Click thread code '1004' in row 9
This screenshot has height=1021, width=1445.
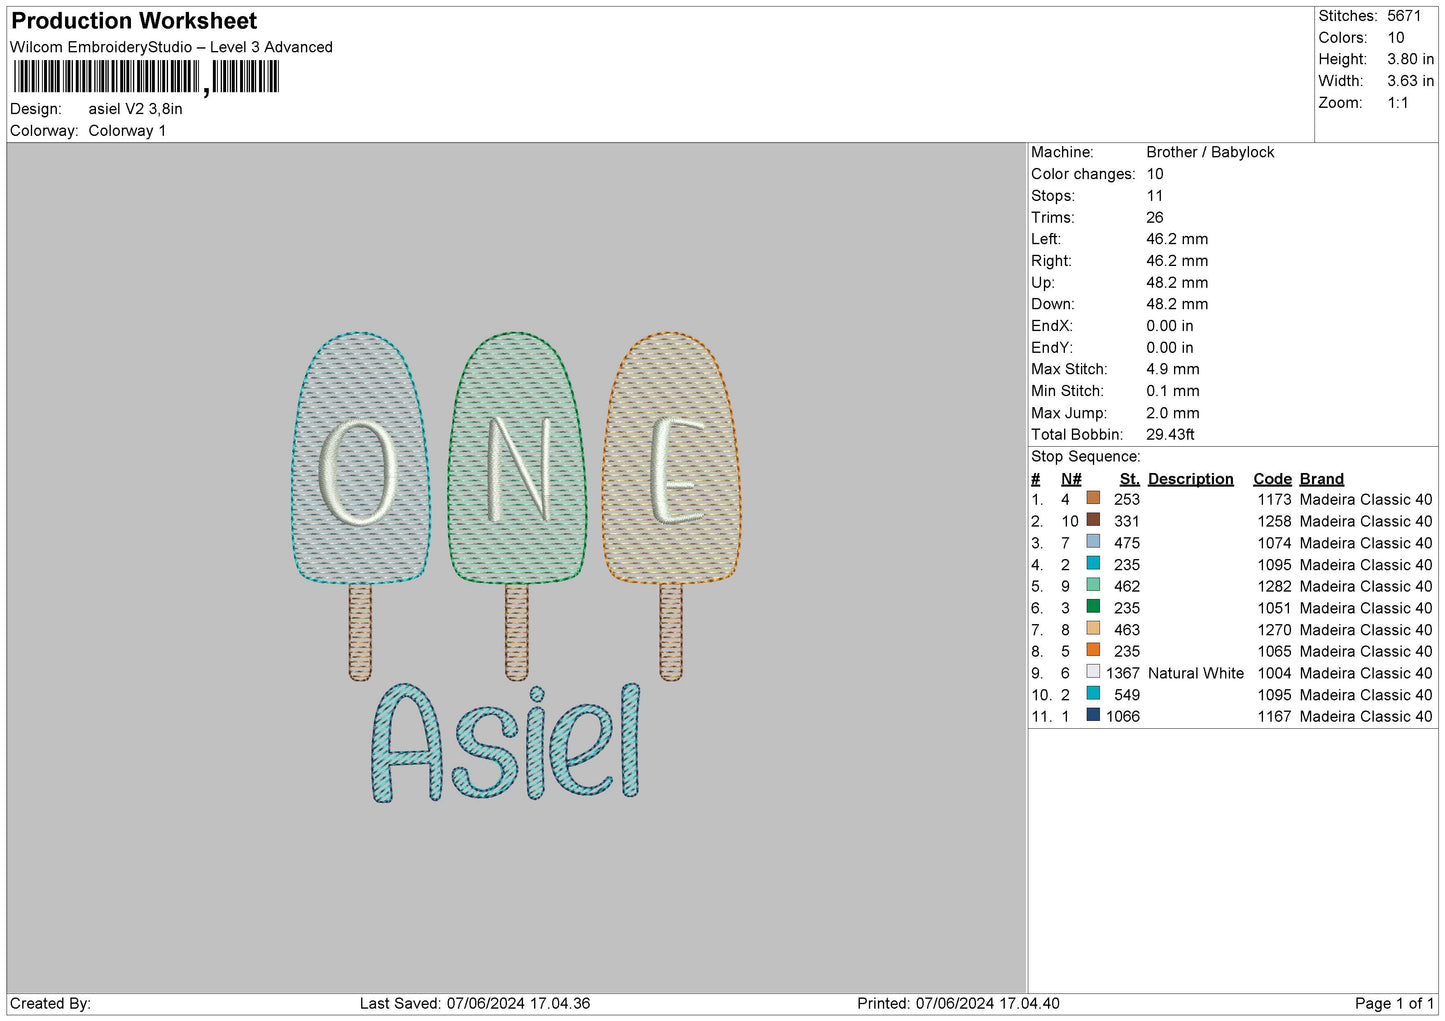click(x=1274, y=673)
